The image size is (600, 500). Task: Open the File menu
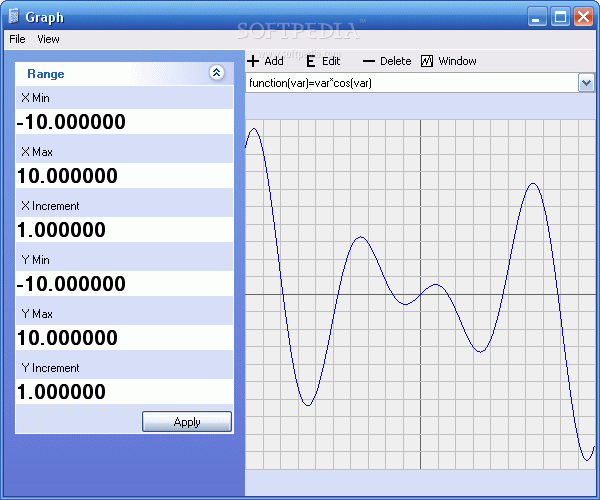(x=17, y=39)
